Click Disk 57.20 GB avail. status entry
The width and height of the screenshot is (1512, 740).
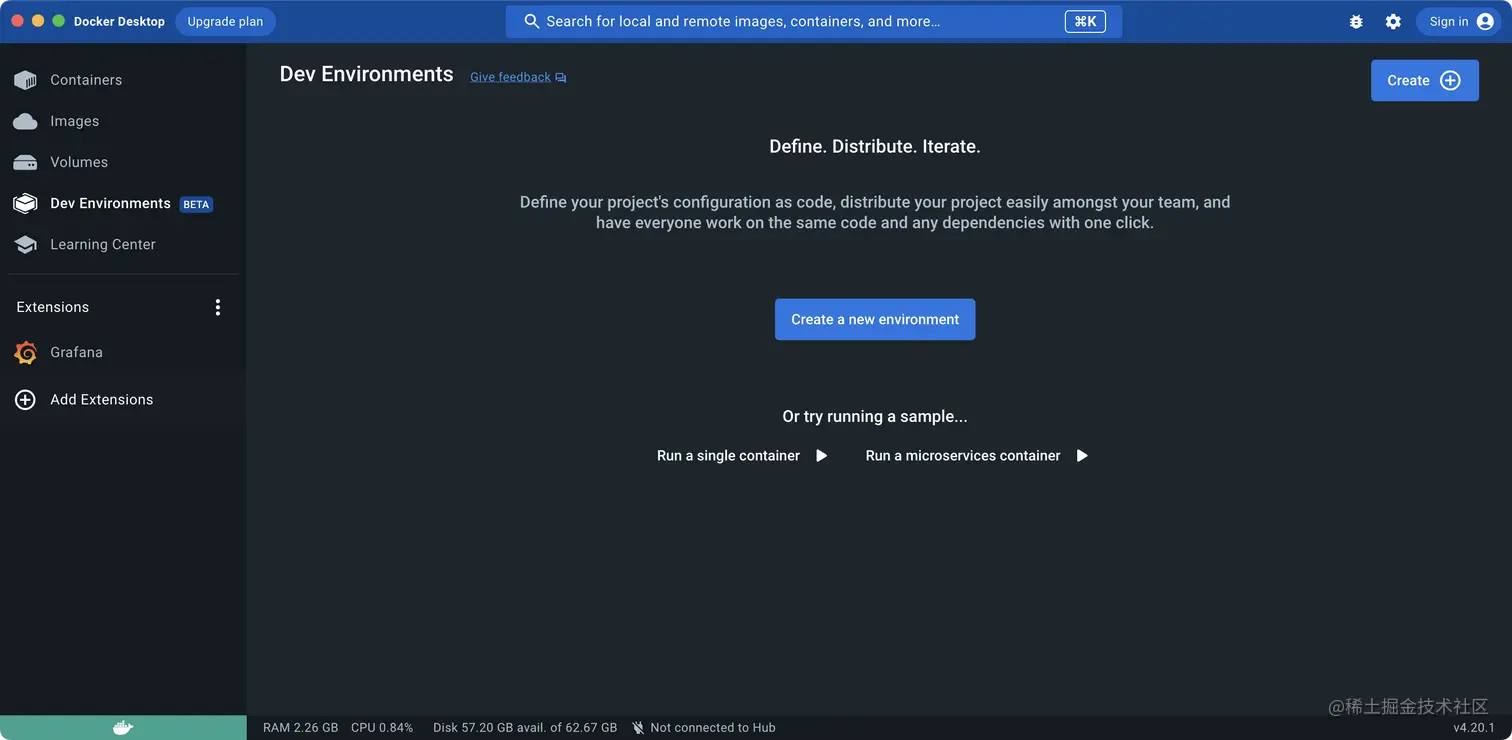click(x=525, y=728)
